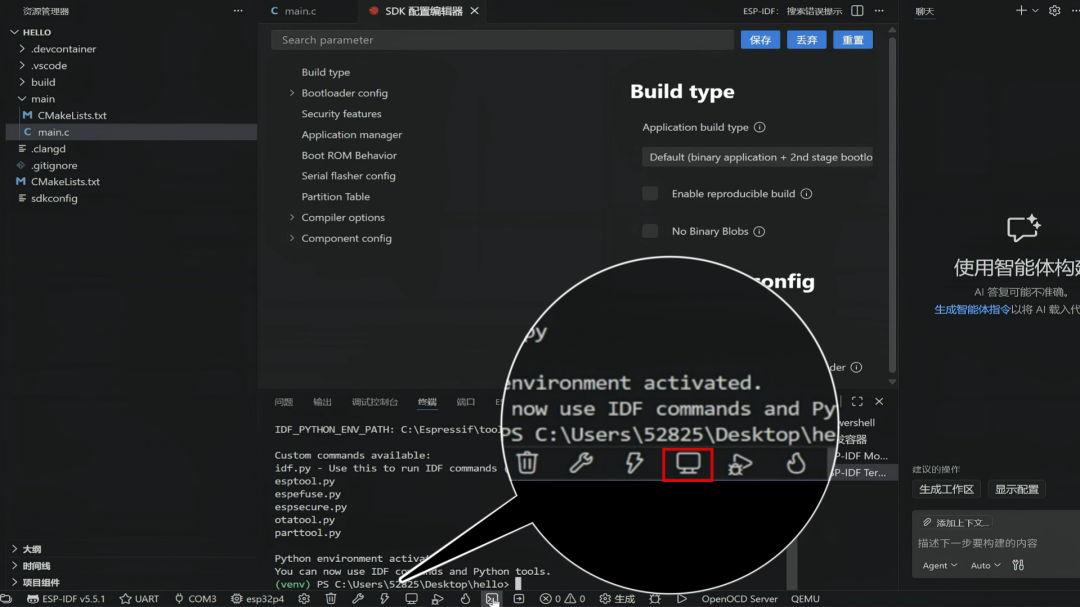The width and height of the screenshot is (1080, 607).
Task: Select the COM3 serial port status item
Action: tap(196, 599)
